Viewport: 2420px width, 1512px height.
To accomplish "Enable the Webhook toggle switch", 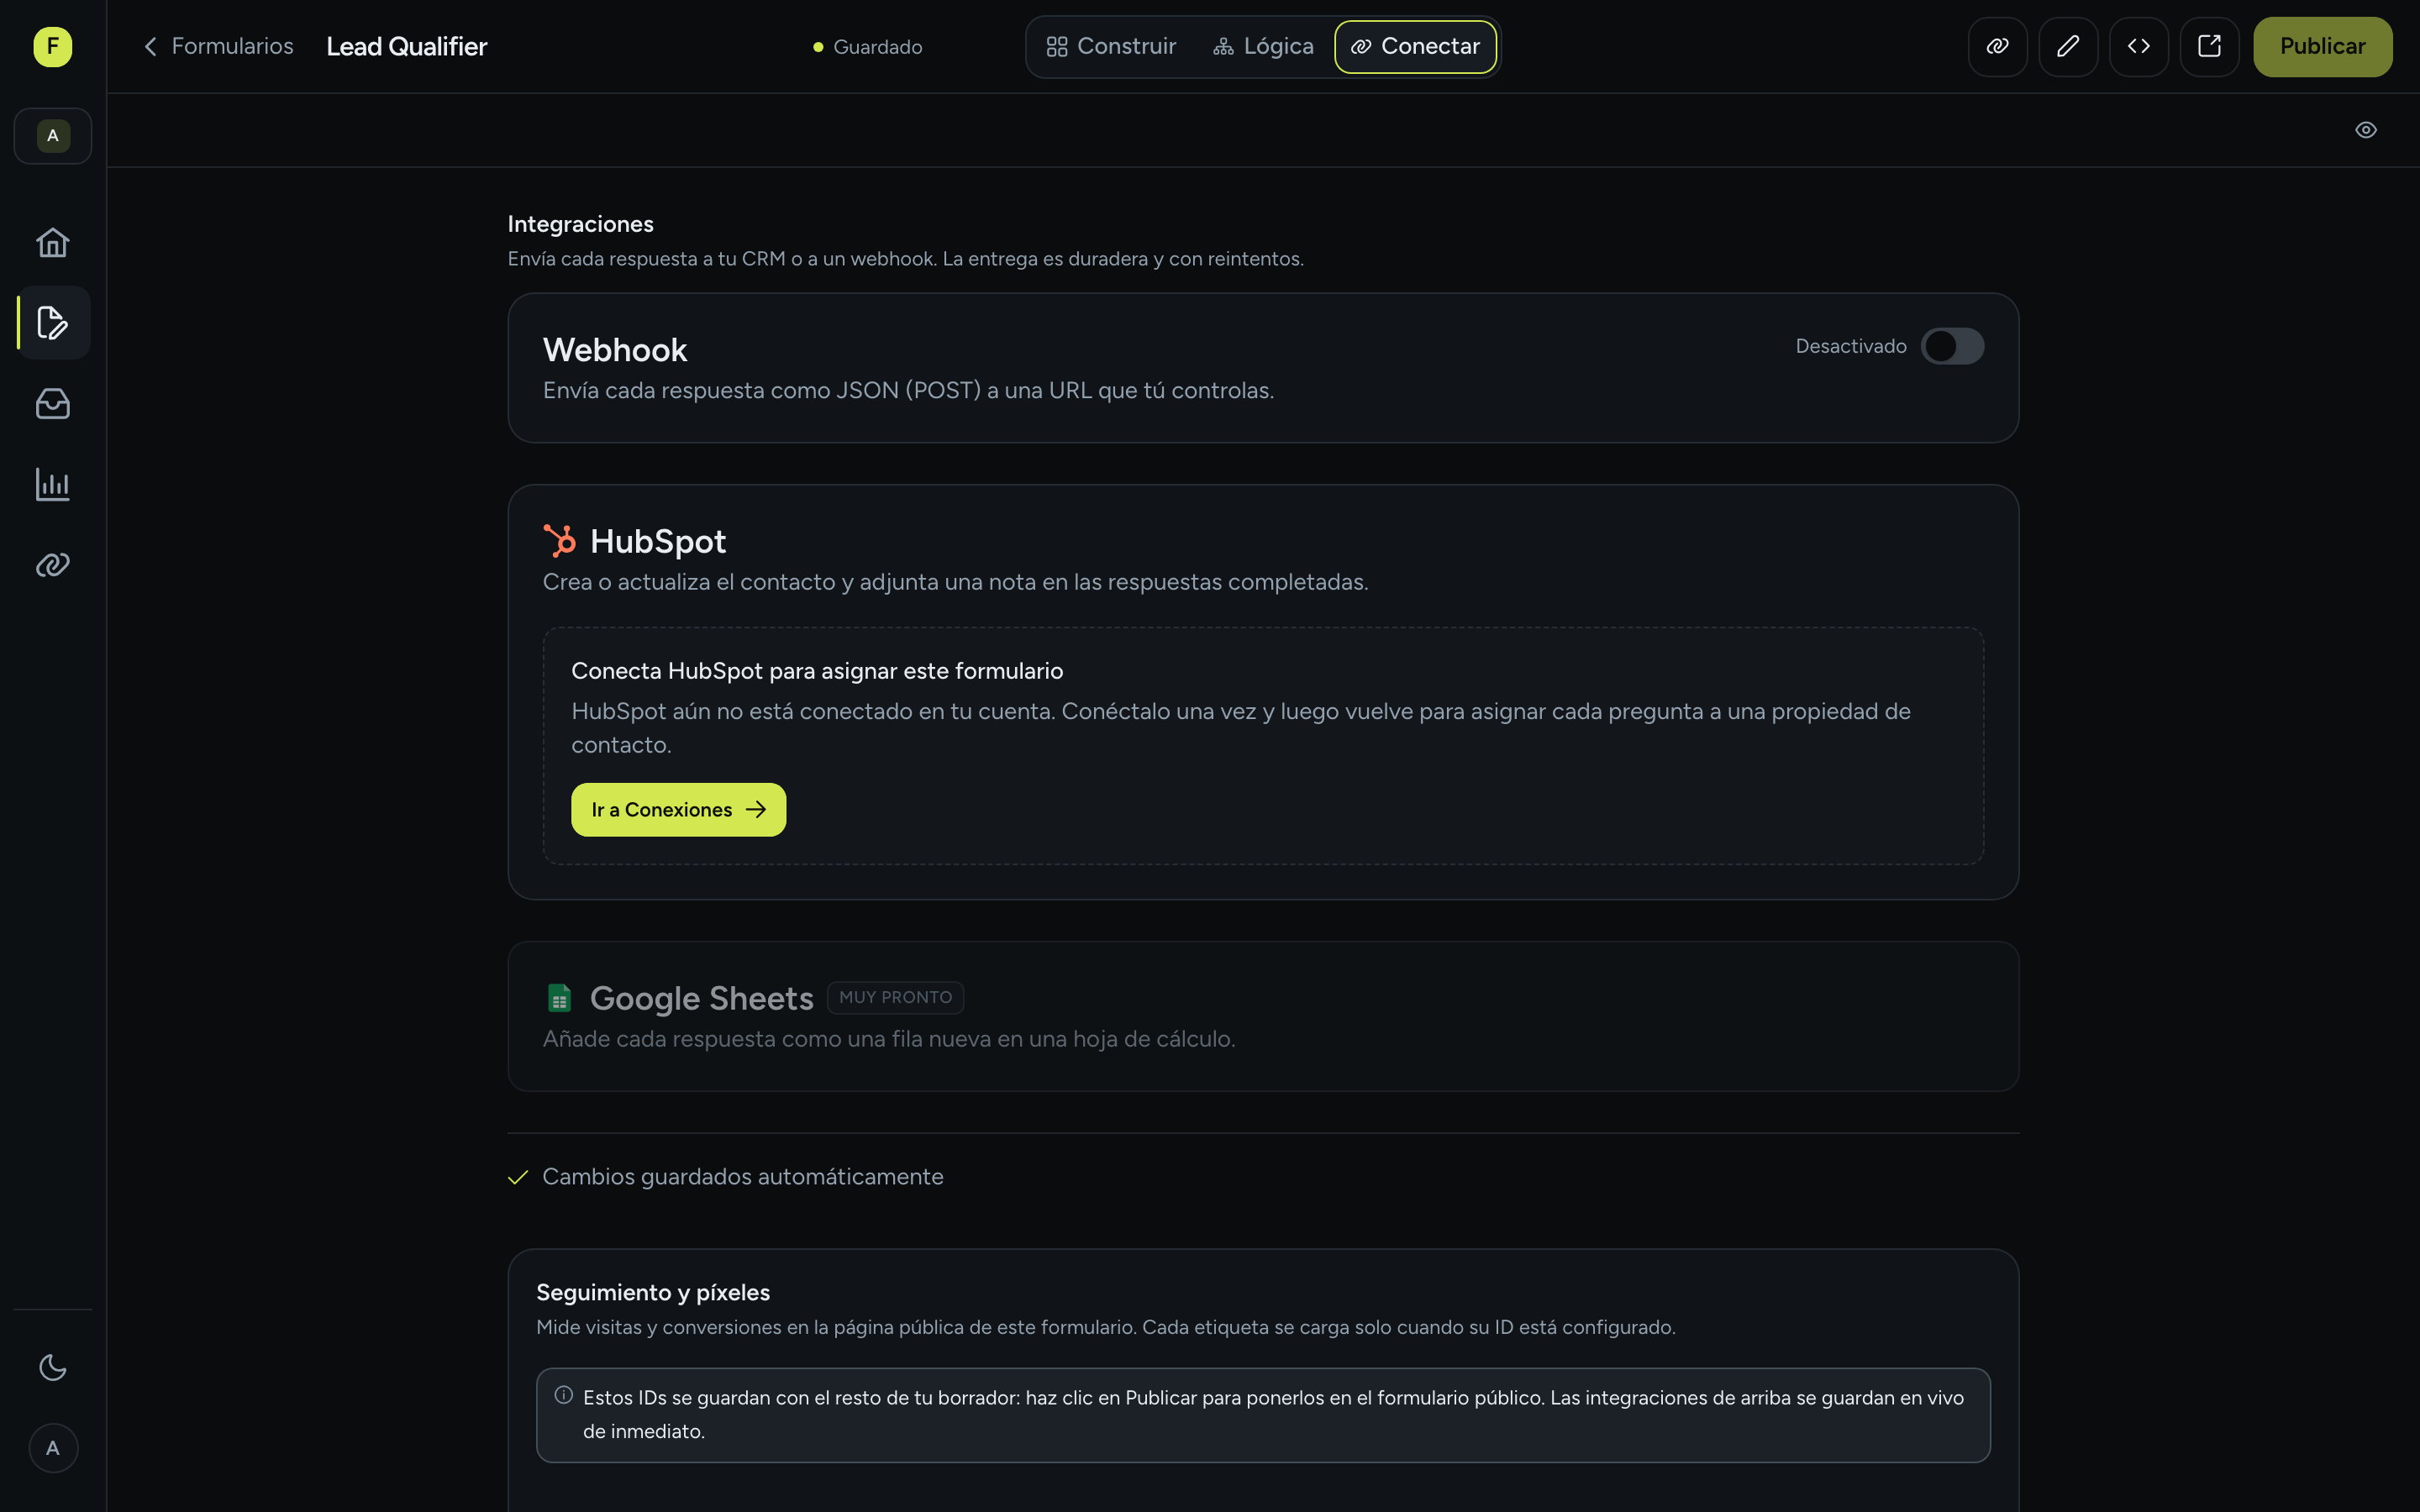I will pyautogui.click(x=1952, y=346).
